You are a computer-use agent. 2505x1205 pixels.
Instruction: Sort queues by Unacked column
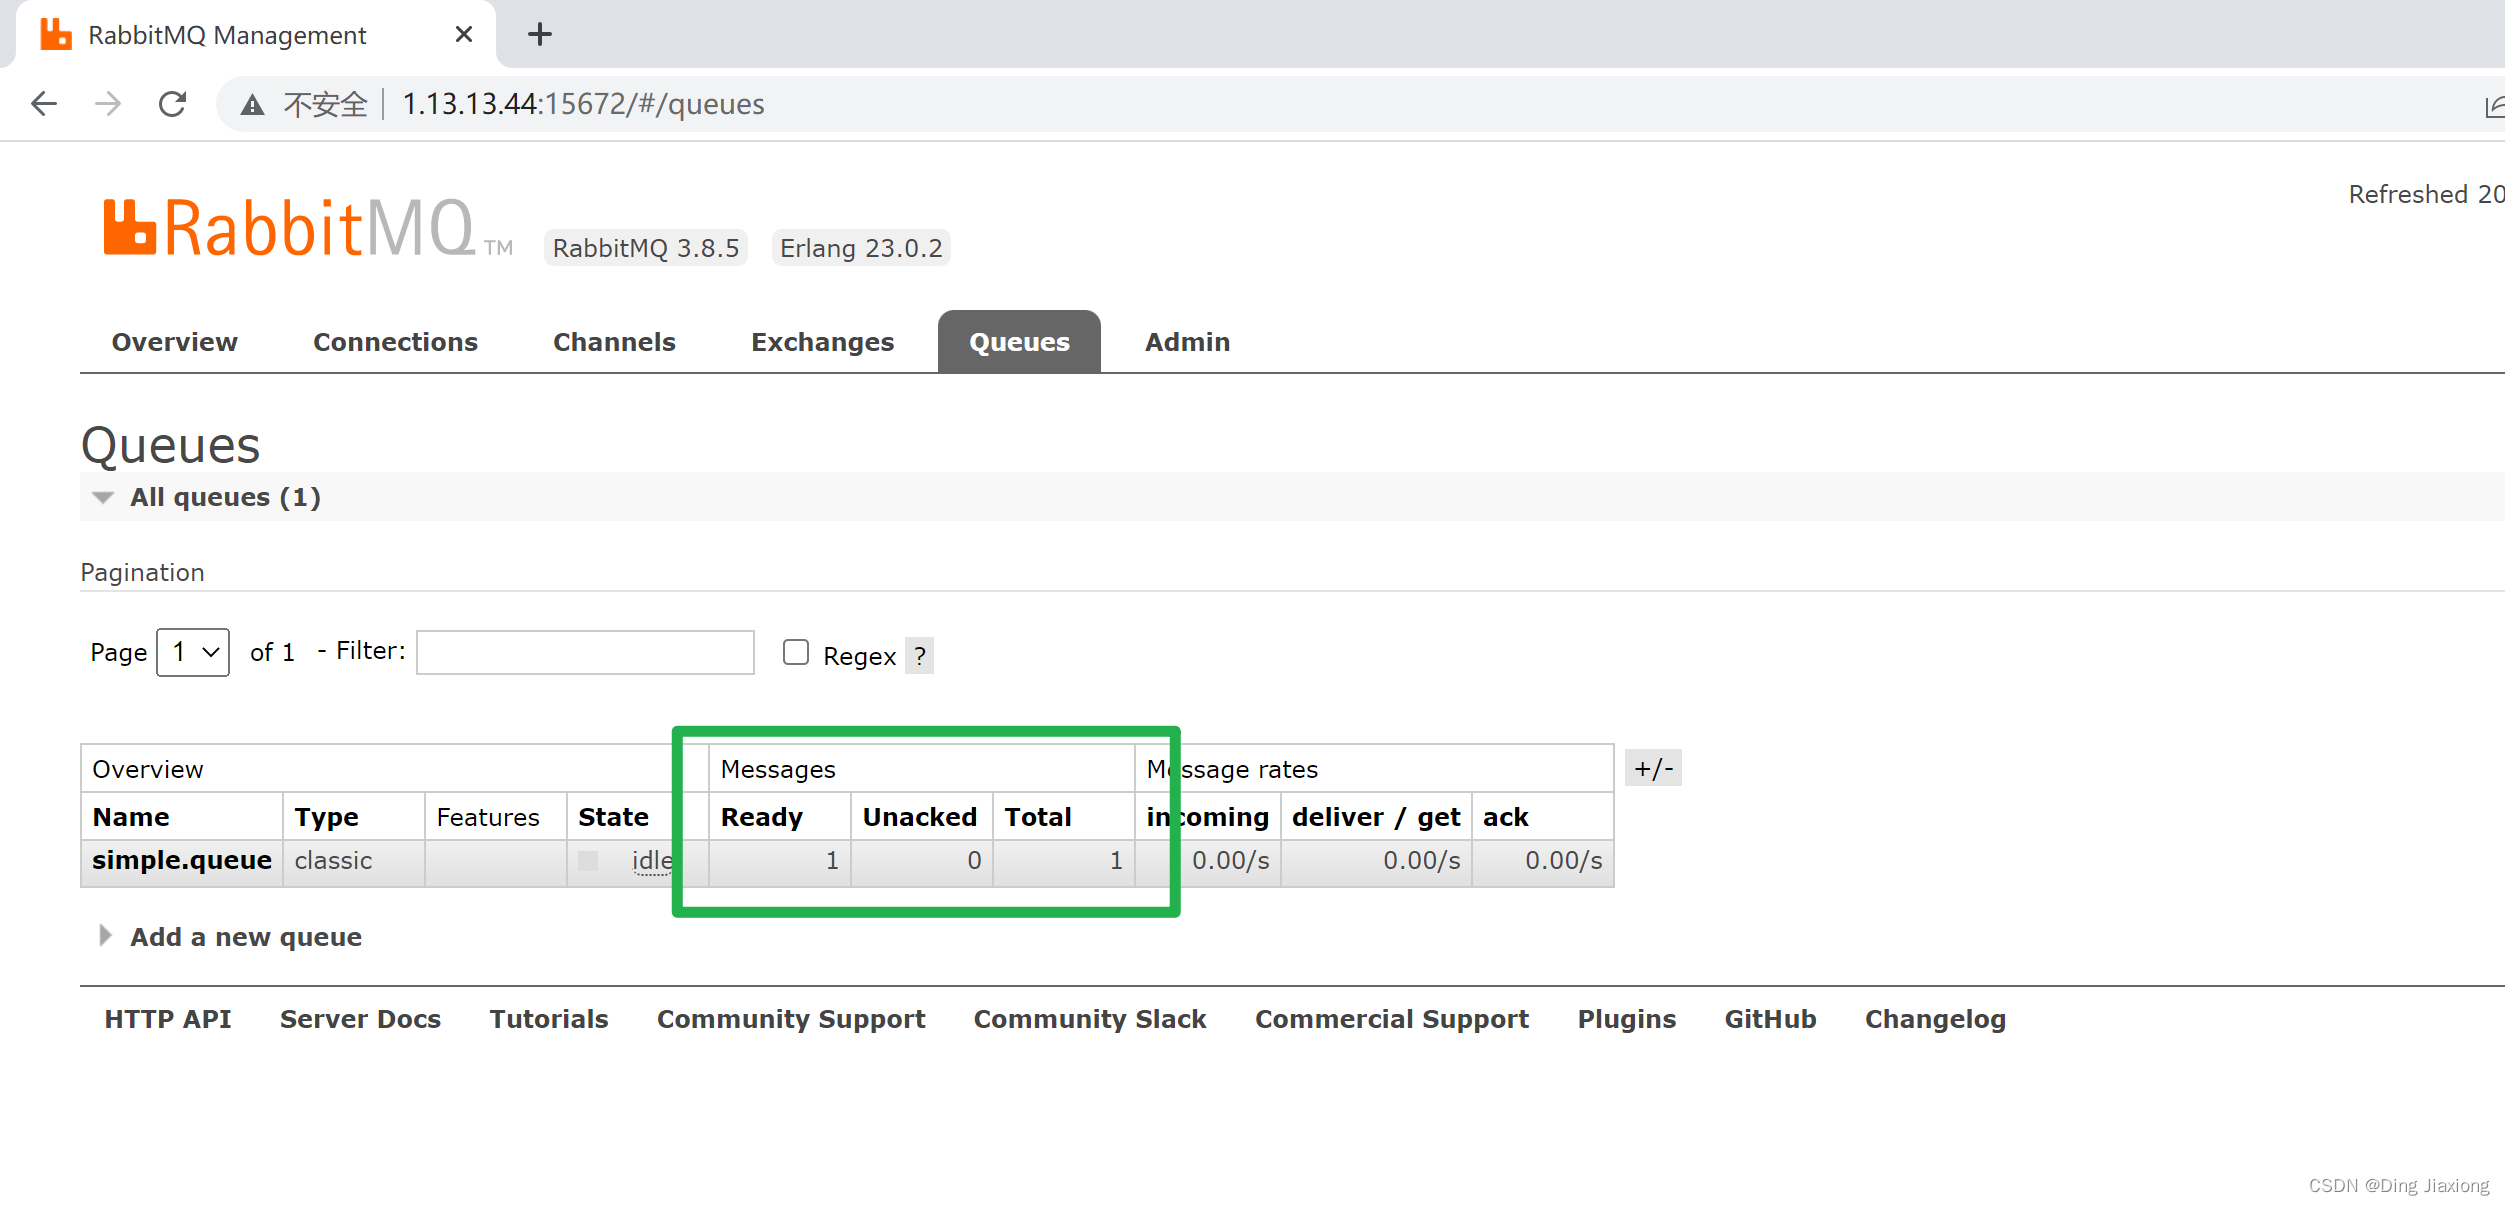tap(919, 817)
